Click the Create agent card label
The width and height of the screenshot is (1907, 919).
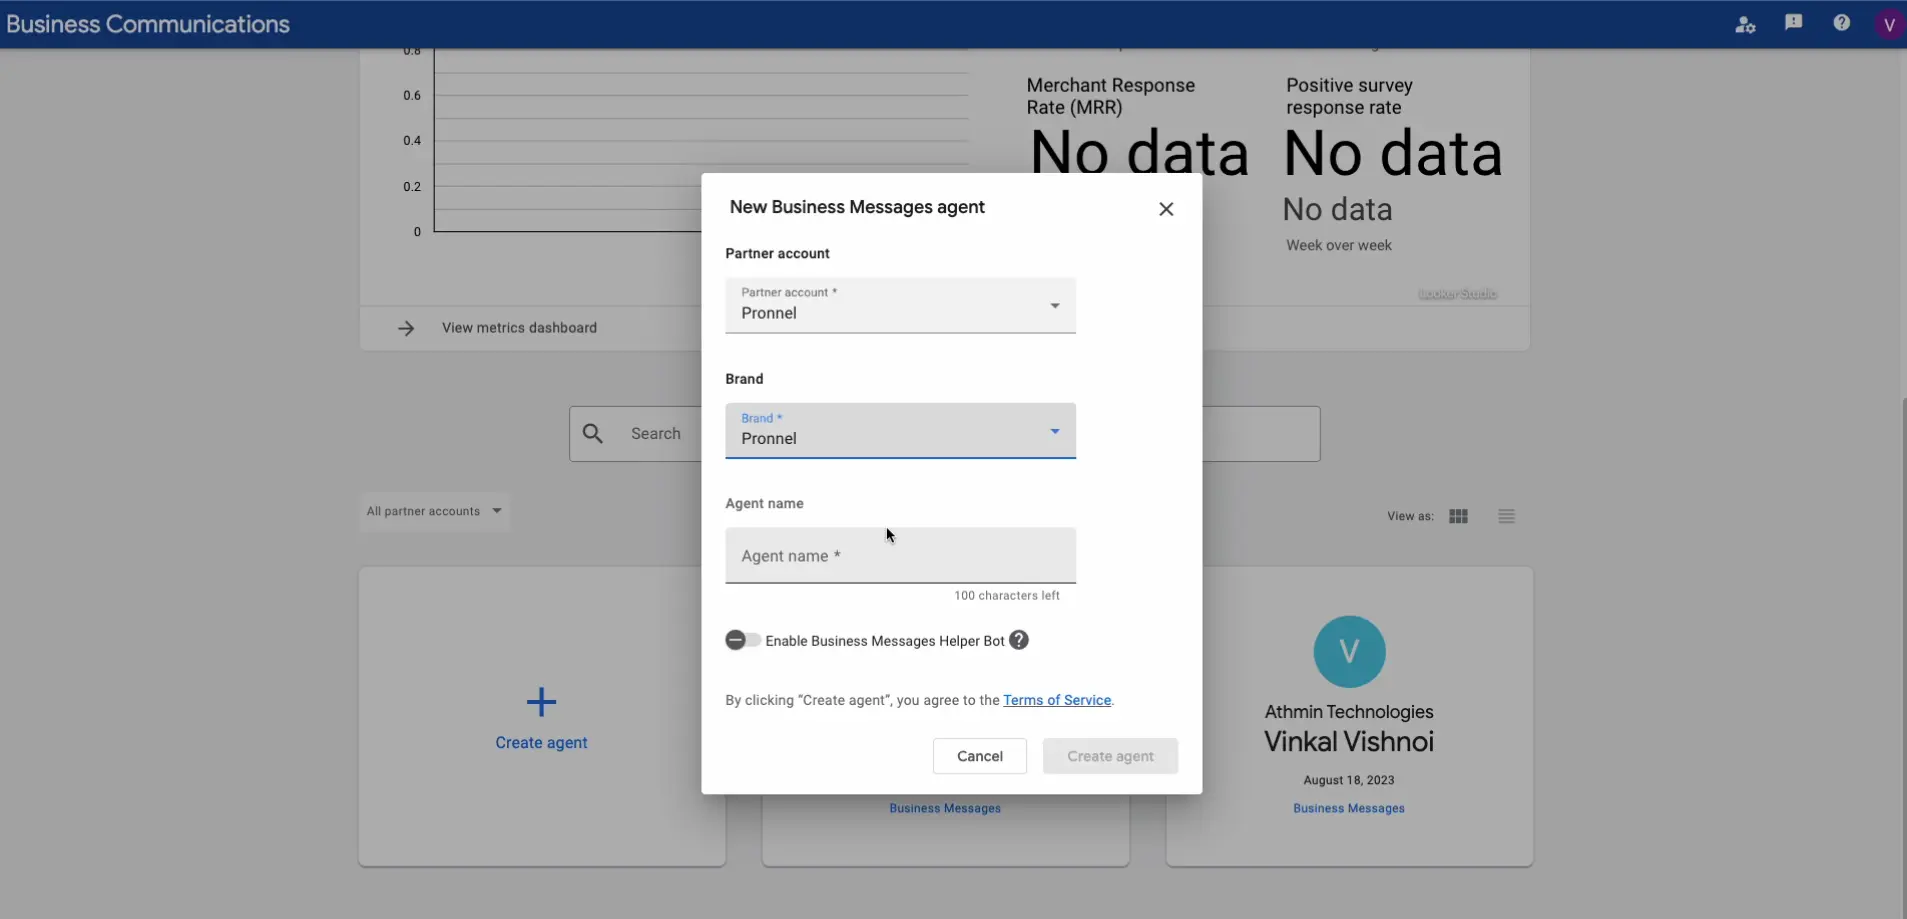click(x=541, y=743)
